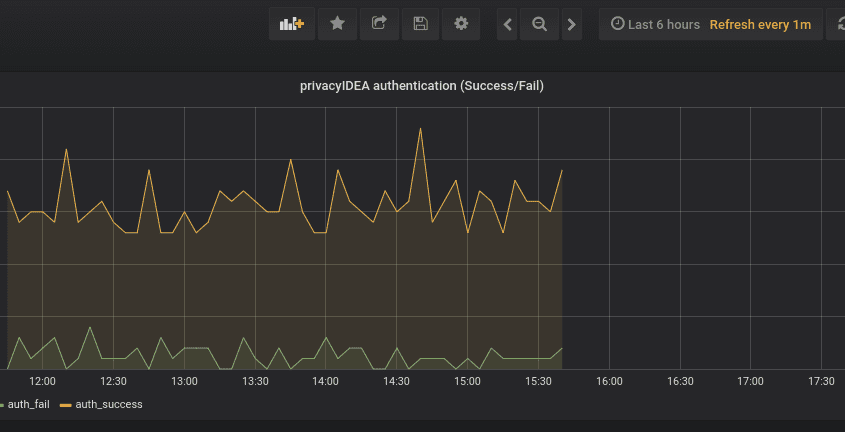Open the Last 6 hours time picker
The image size is (845, 432).
pyautogui.click(x=656, y=24)
